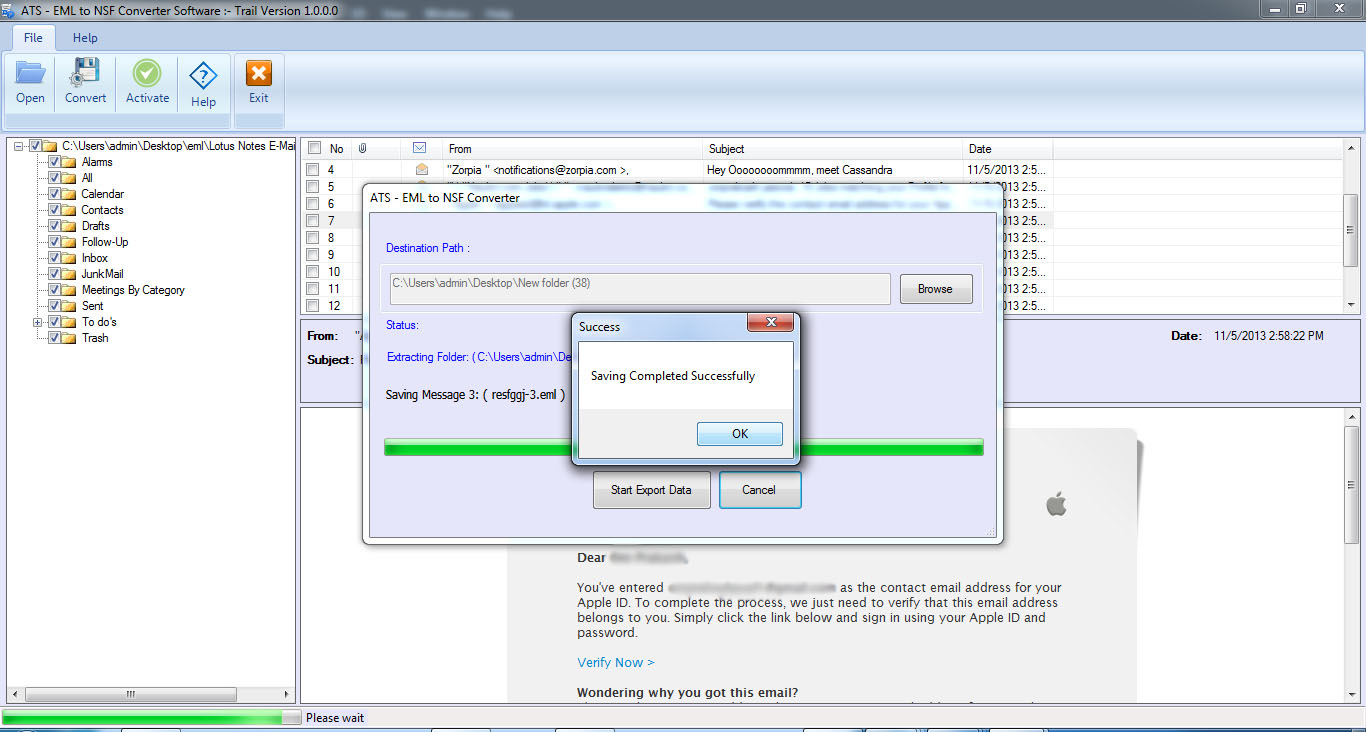This screenshot has height=732, width=1366.
Task: Click the Destination Path text field
Action: 638,288
